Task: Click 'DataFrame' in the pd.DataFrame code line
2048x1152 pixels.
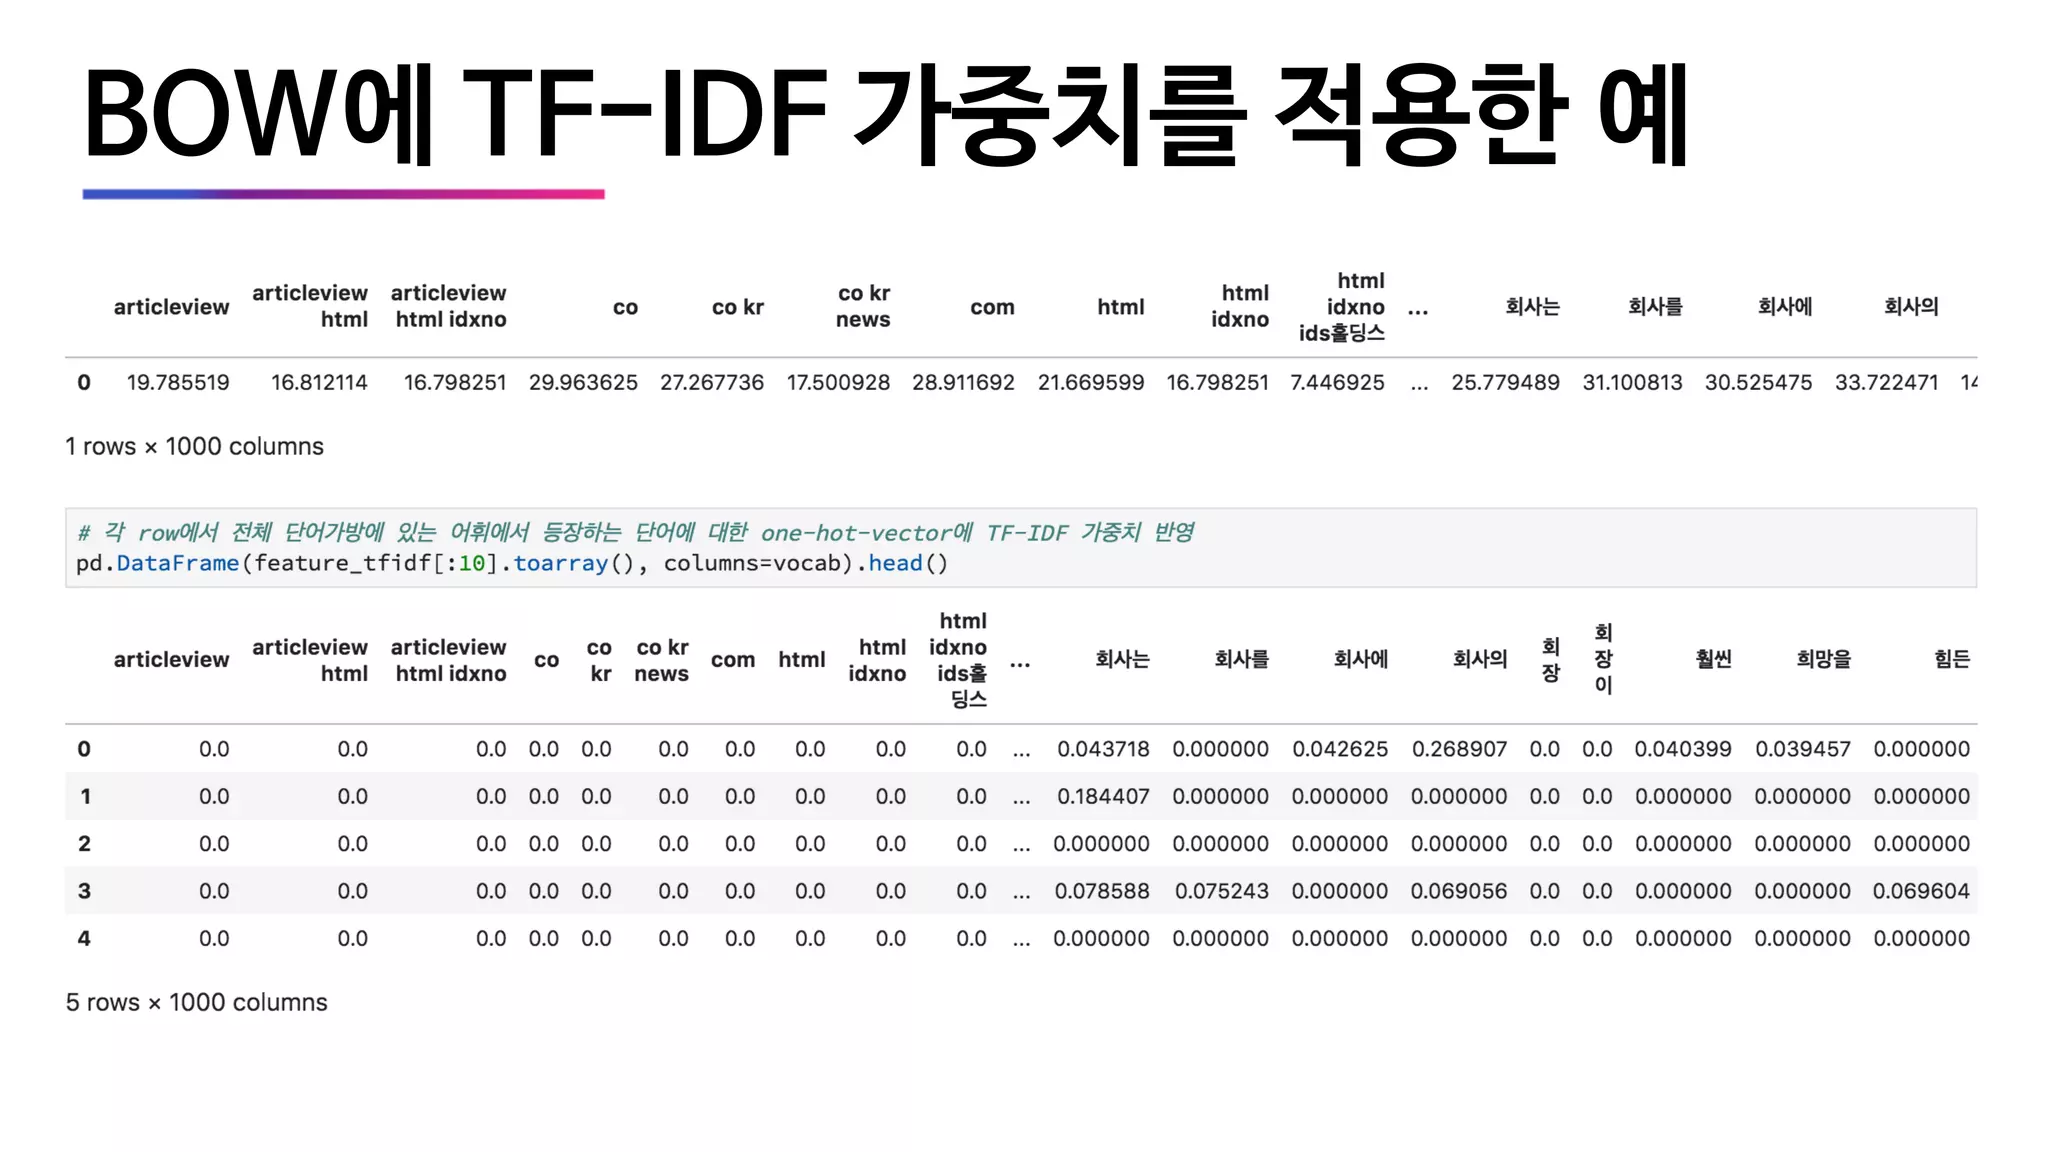Action: (x=178, y=564)
